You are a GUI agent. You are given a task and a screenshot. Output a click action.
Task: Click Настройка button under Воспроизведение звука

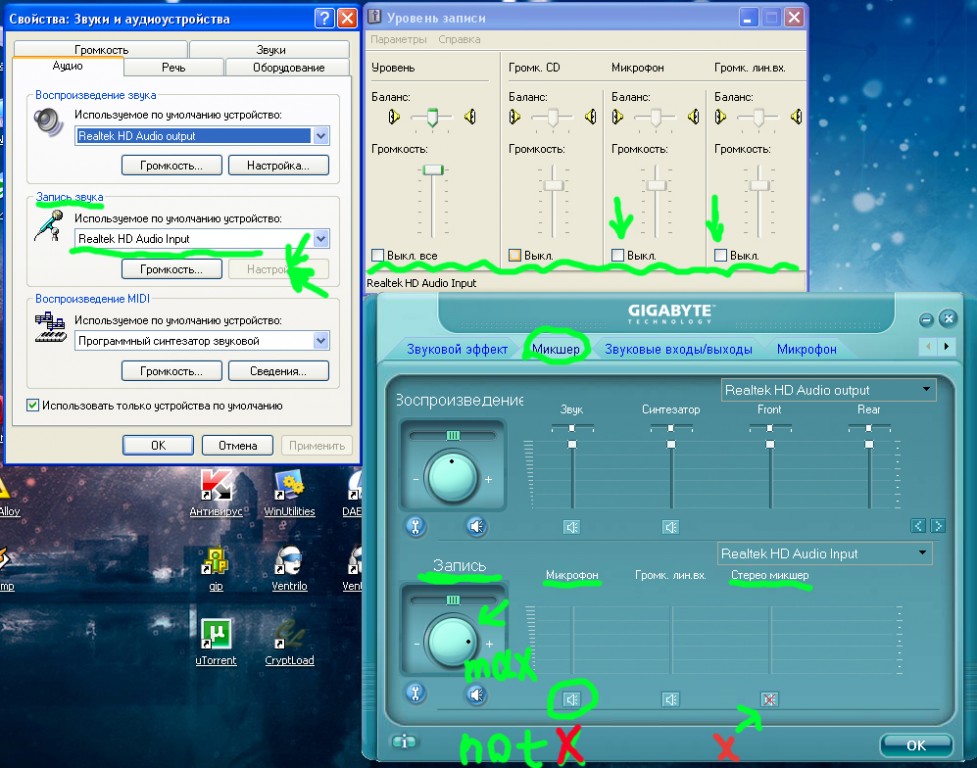(x=279, y=166)
